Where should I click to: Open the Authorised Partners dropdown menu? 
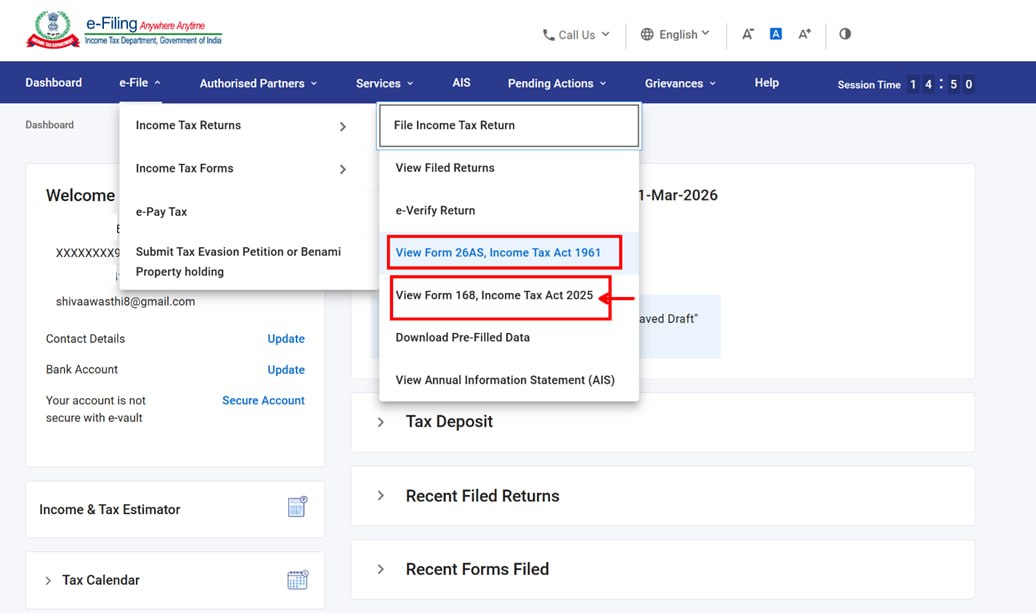tap(258, 83)
